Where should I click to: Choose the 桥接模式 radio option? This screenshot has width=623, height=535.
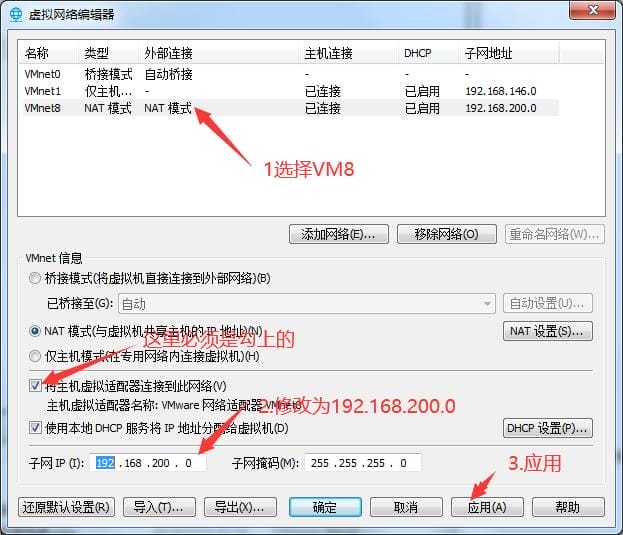(36, 278)
